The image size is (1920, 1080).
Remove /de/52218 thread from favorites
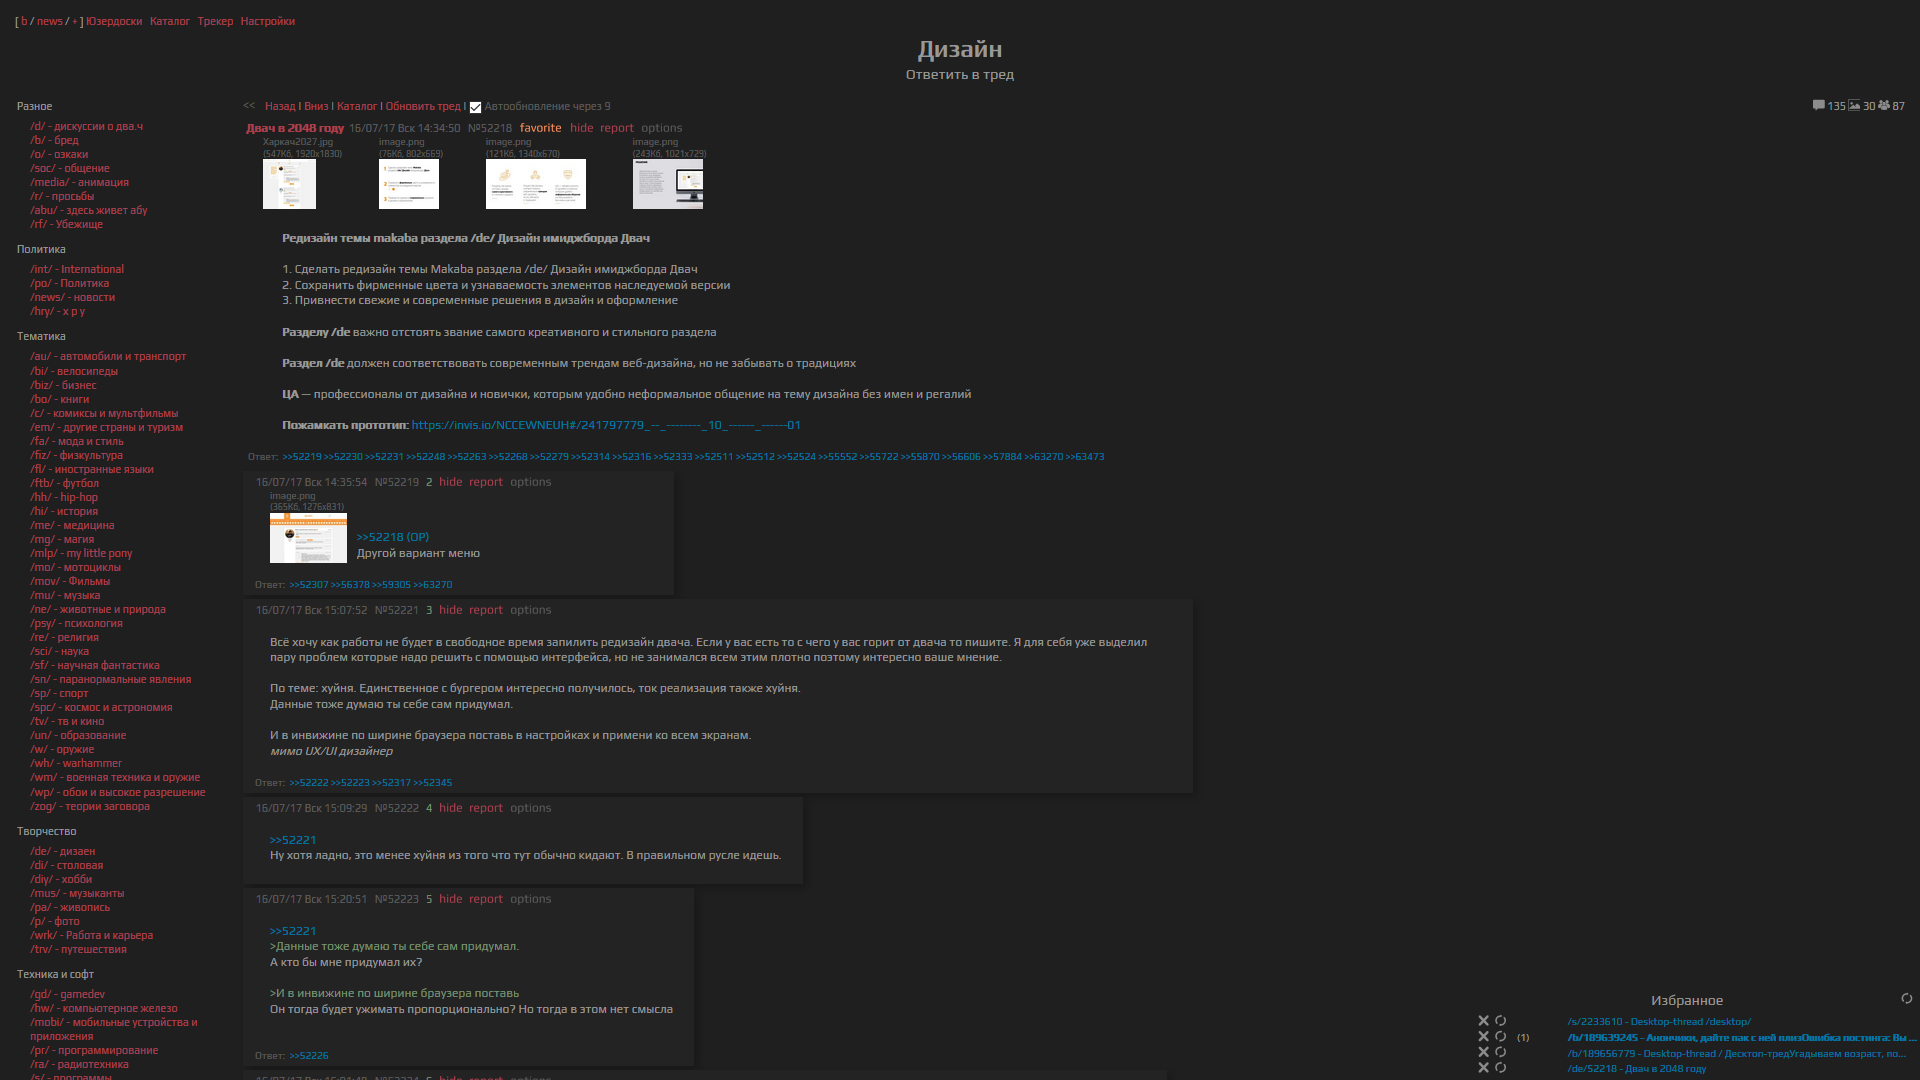point(1483,1068)
